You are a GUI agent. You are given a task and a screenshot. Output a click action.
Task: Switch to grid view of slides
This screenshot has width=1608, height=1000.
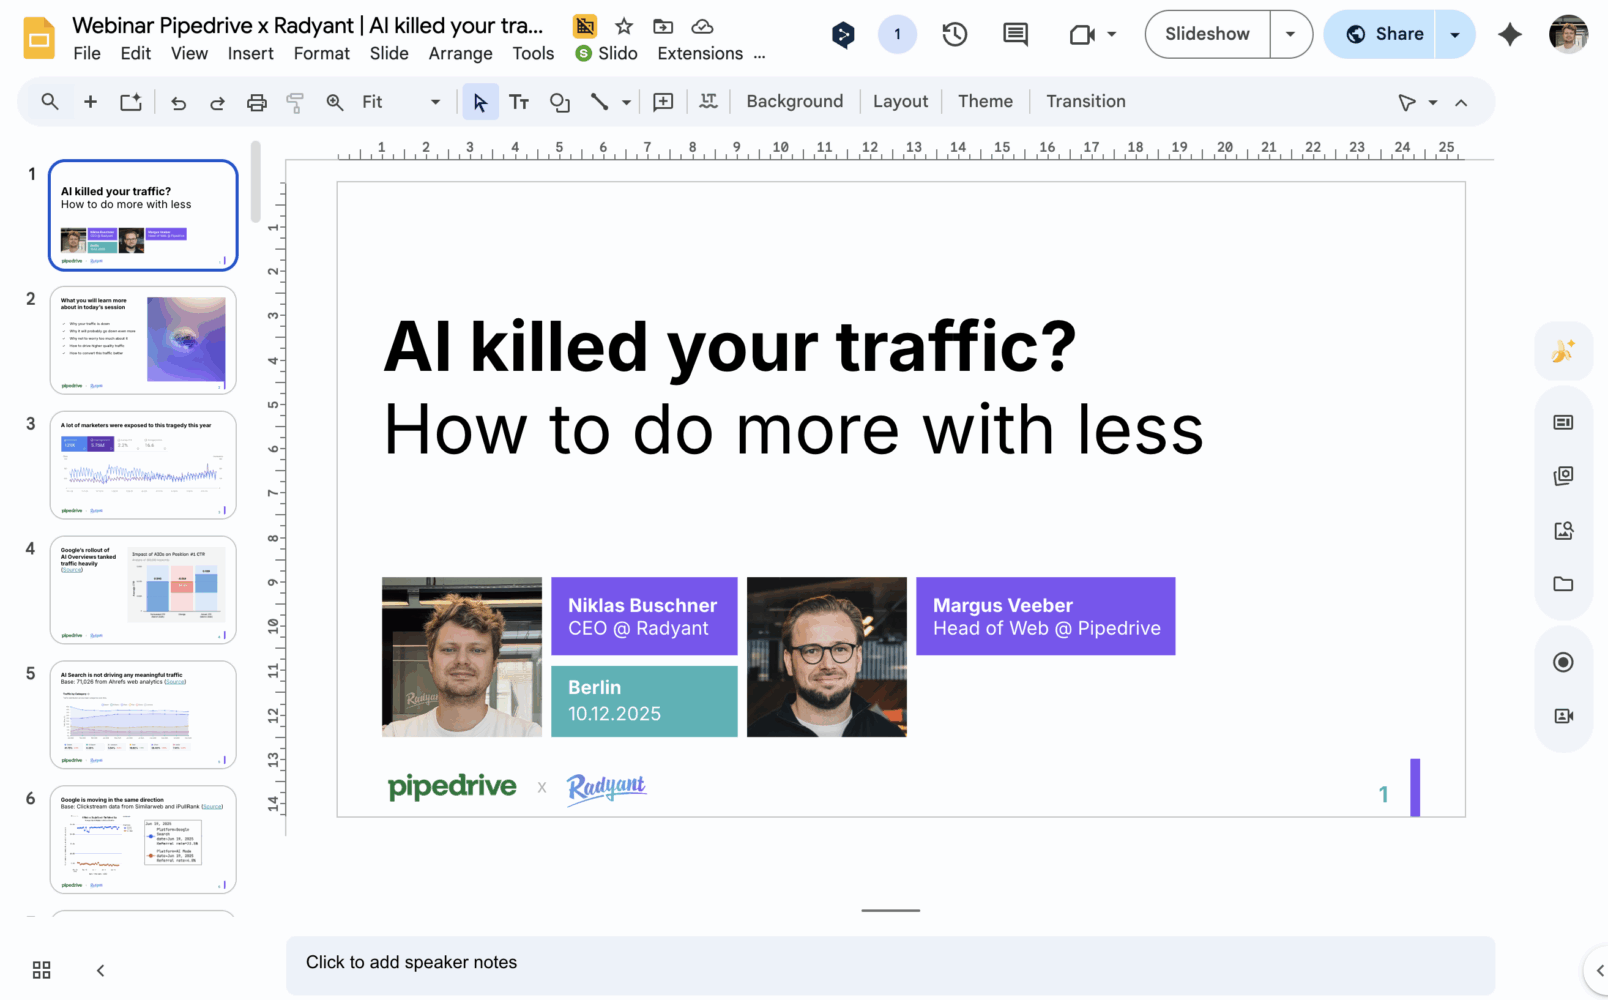tap(41, 970)
